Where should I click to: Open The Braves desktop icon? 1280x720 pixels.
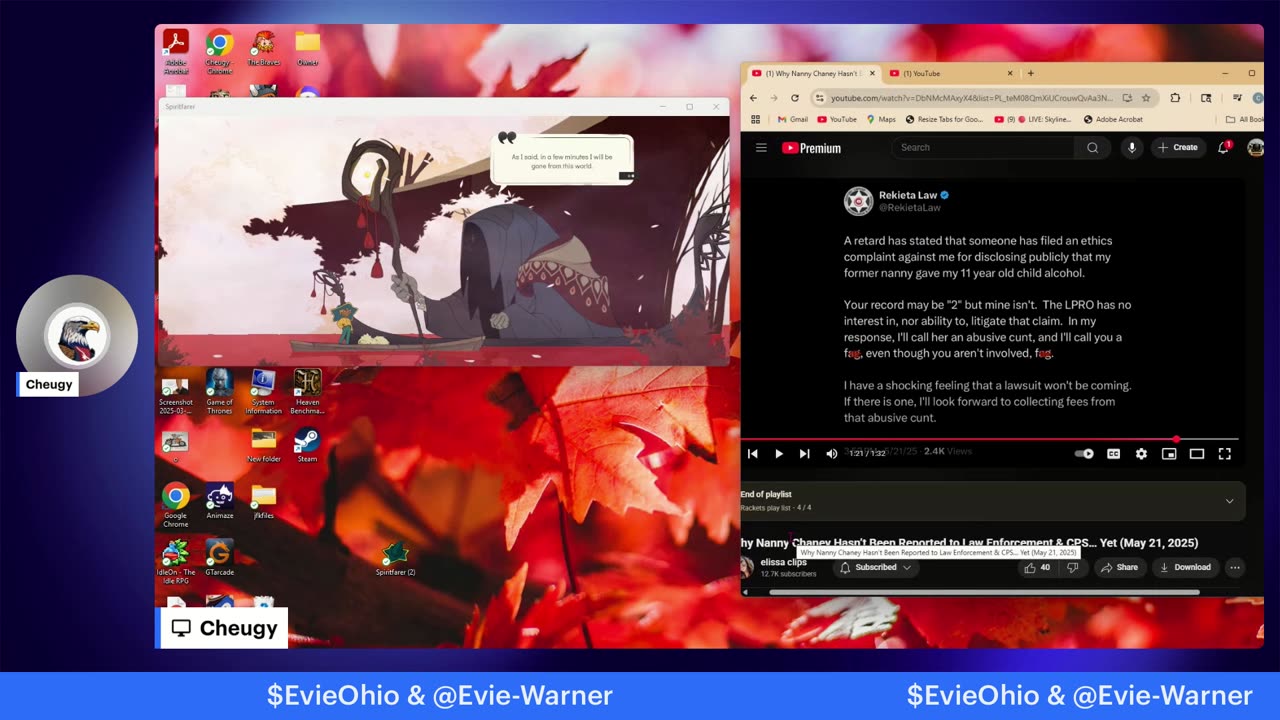264,49
